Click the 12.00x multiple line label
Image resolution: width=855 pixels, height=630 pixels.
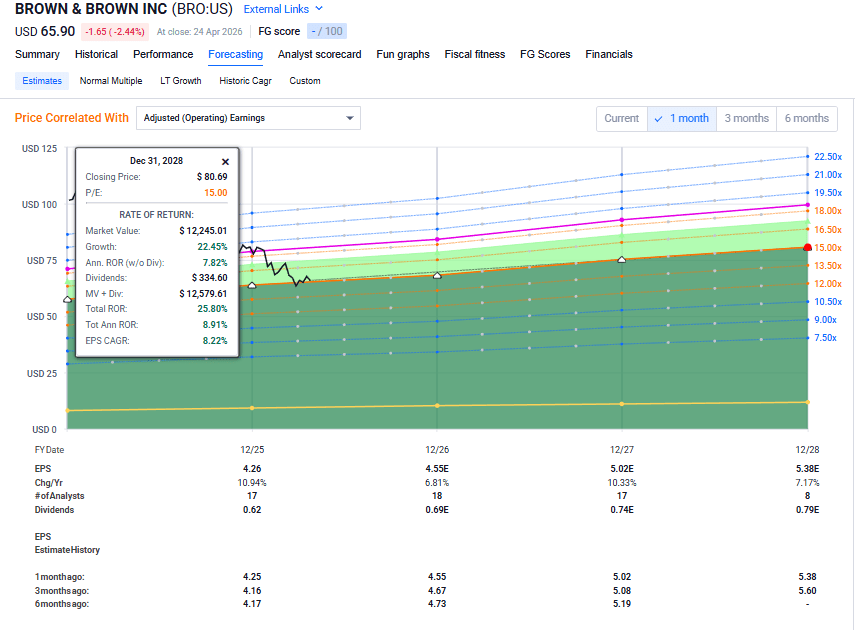(x=828, y=284)
